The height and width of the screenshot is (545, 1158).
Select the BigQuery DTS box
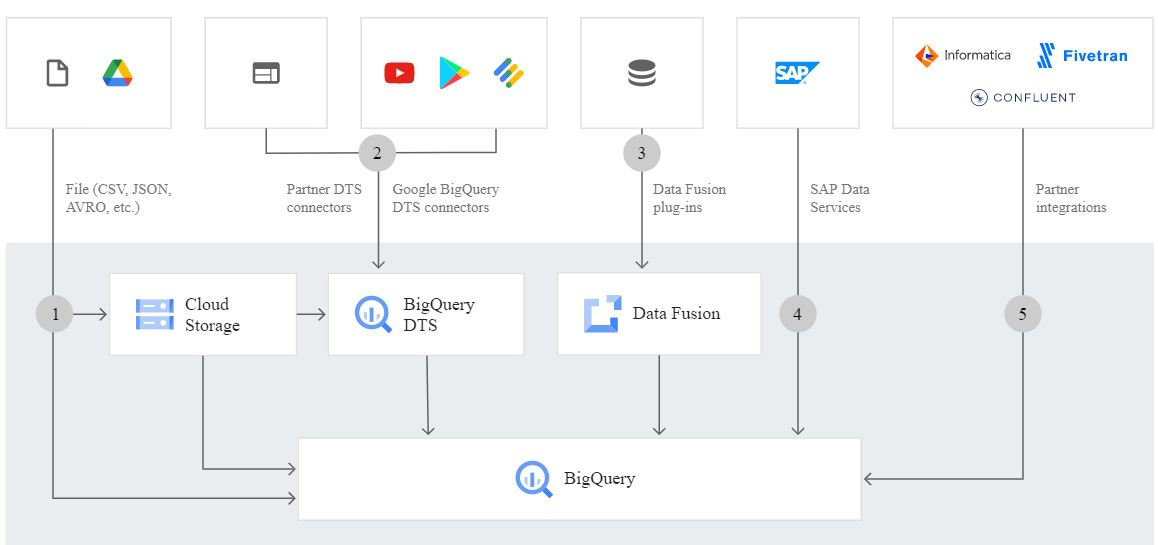coord(426,314)
